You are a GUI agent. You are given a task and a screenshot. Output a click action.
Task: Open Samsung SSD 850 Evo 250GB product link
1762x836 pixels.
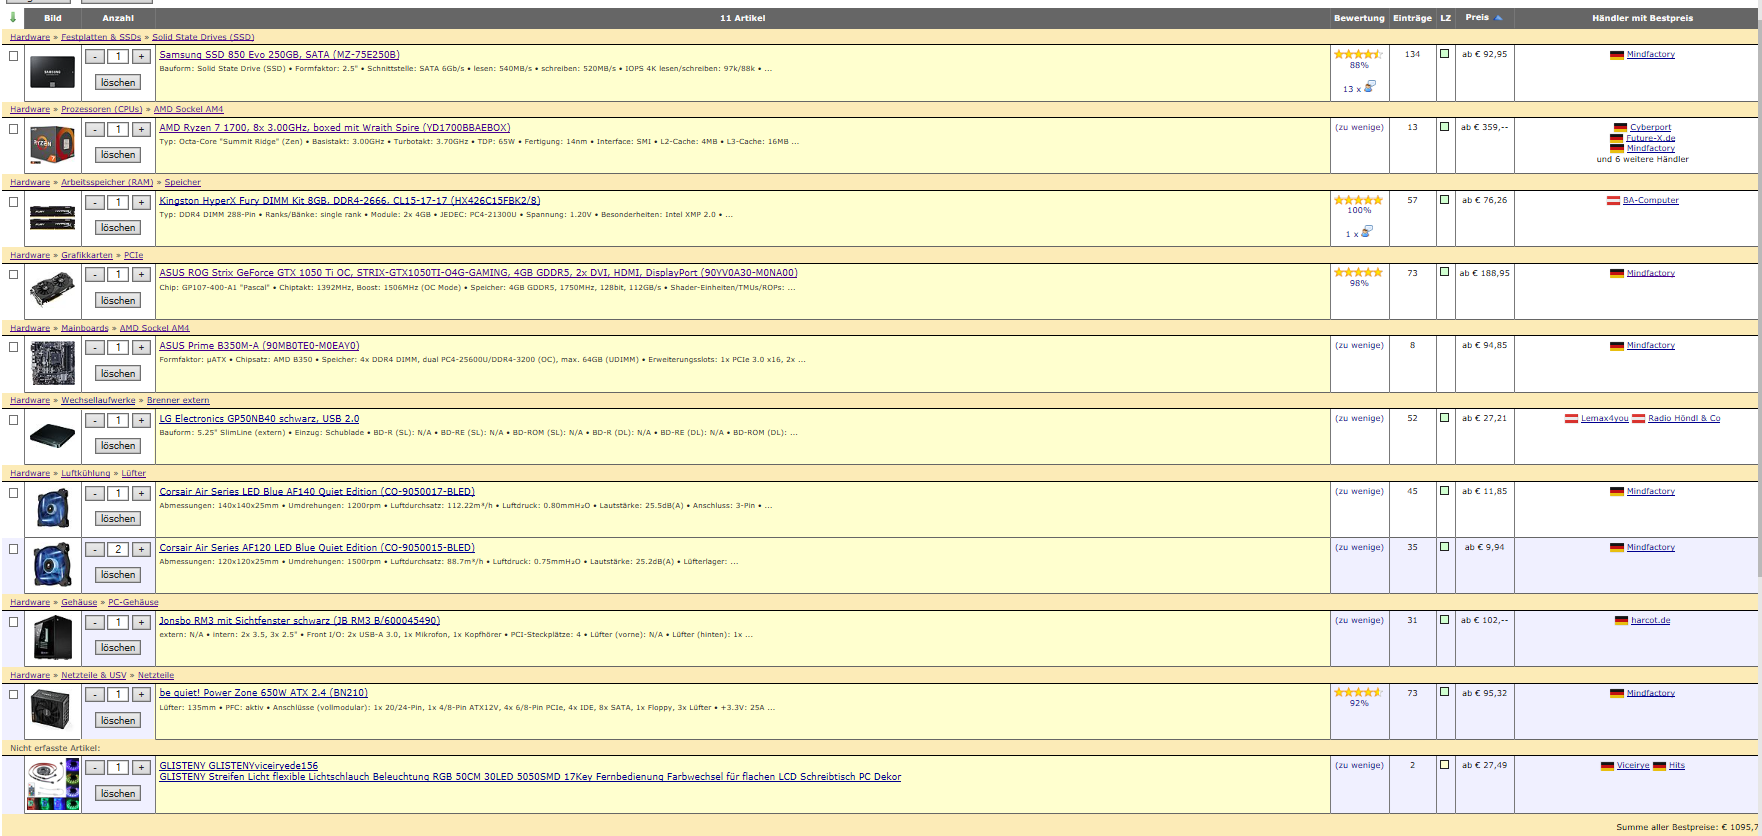(279, 55)
